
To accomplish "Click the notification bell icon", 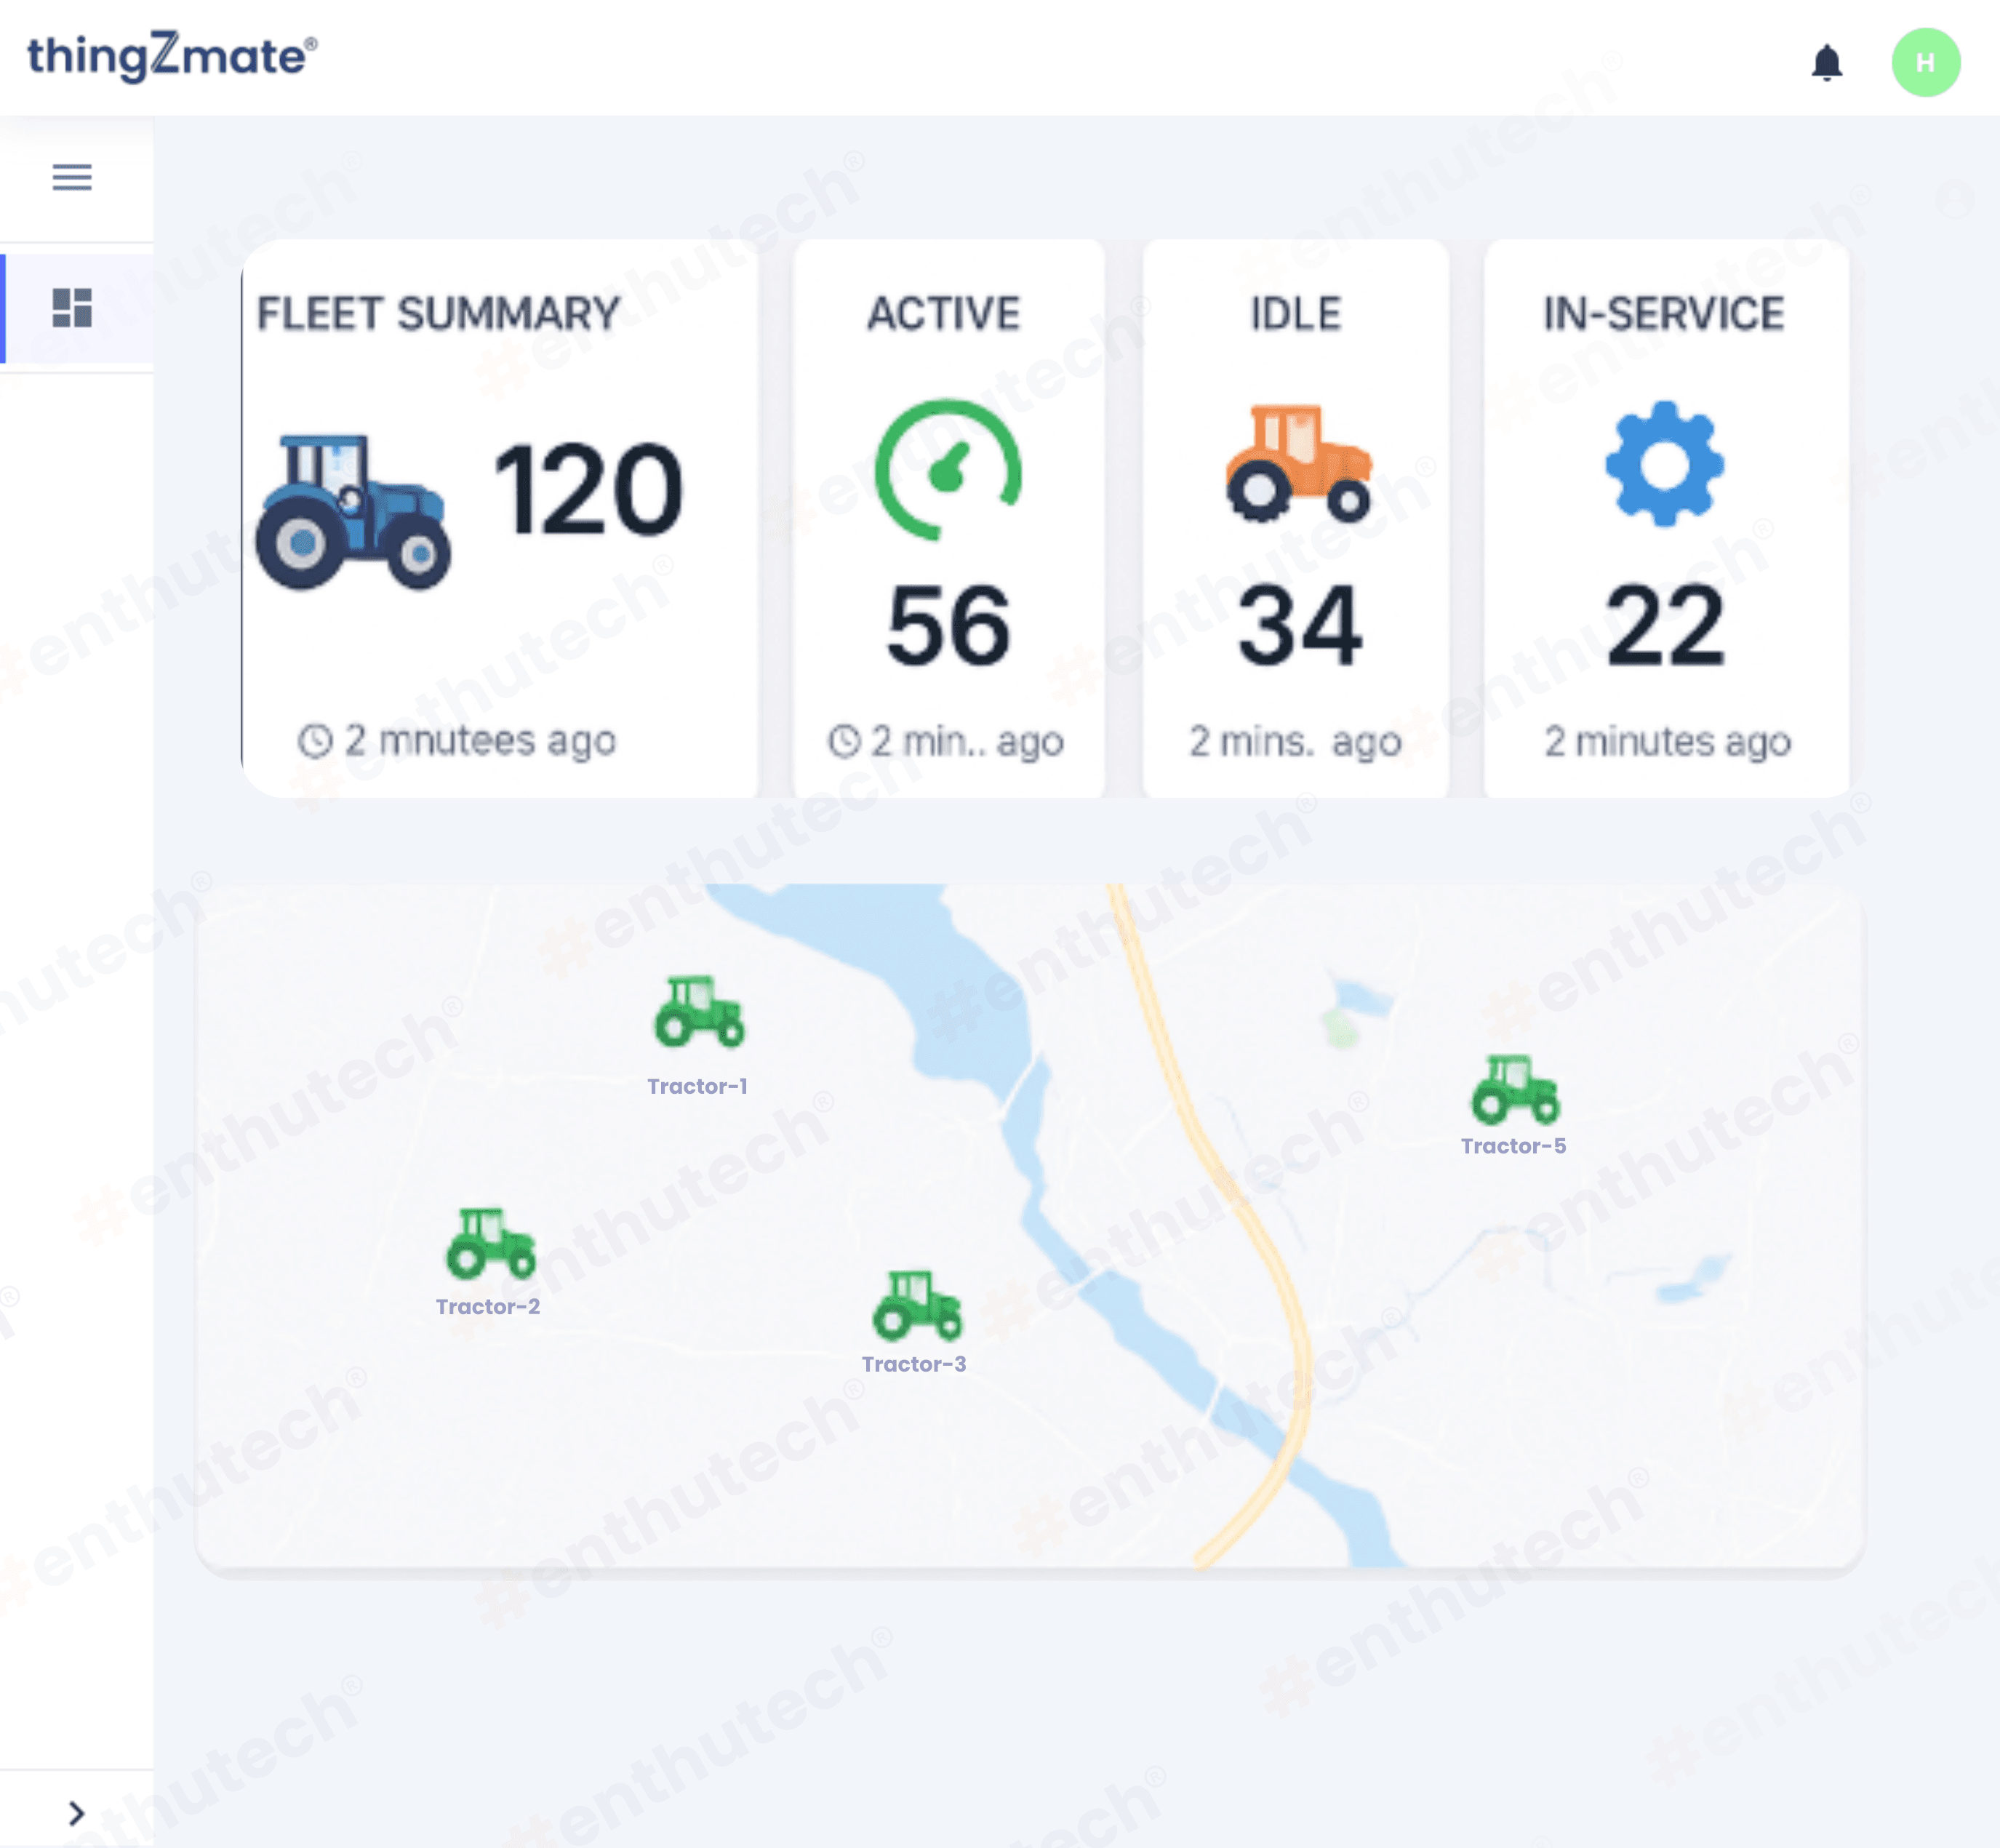I will [1826, 63].
